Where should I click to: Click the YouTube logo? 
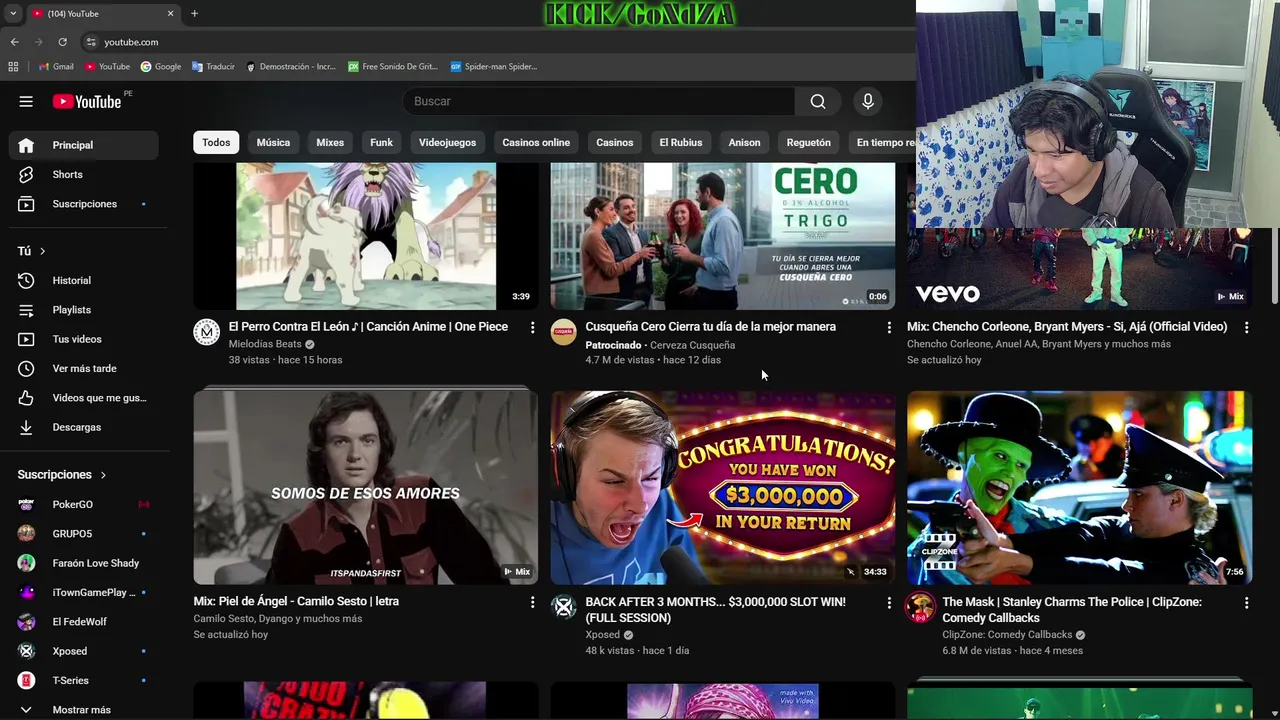pos(87,101)
